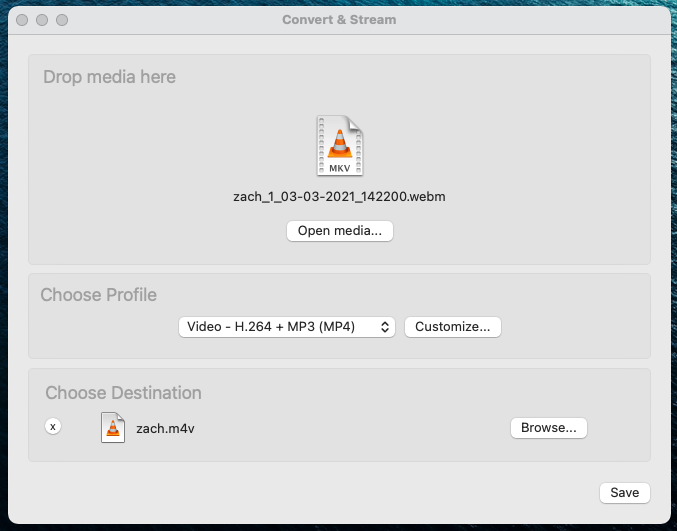Minimize the Convert & Stream window
The width and height of the screenshot is (677, 531).
[42, 20]
